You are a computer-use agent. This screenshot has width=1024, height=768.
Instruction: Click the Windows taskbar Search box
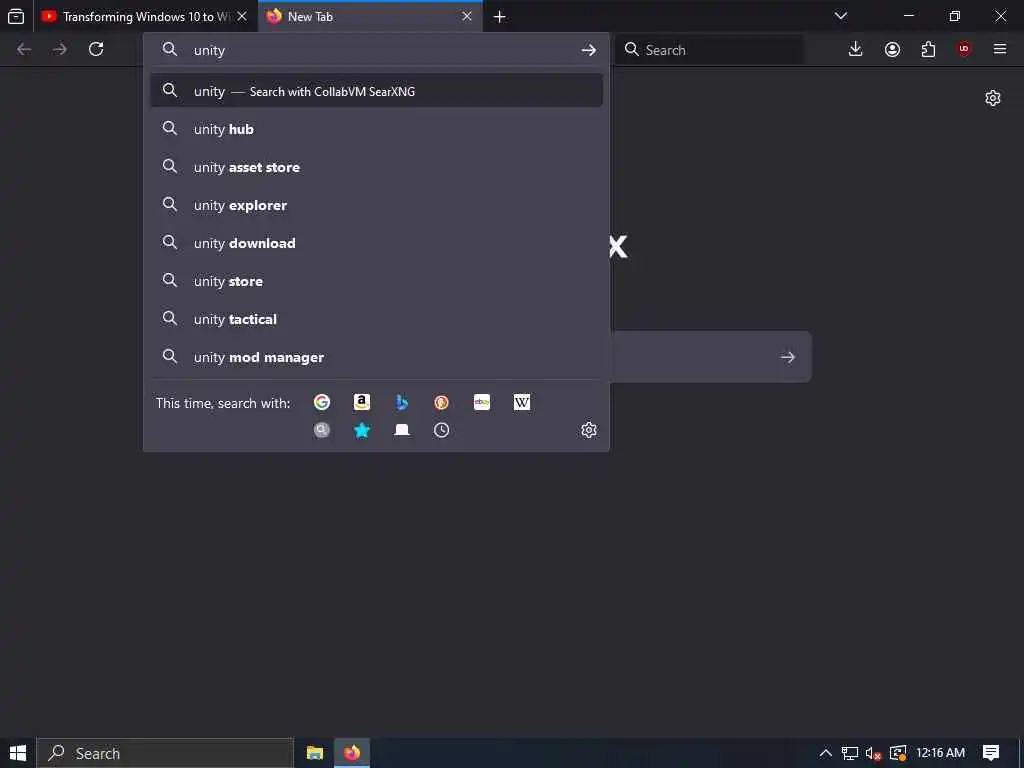(165, 753)
